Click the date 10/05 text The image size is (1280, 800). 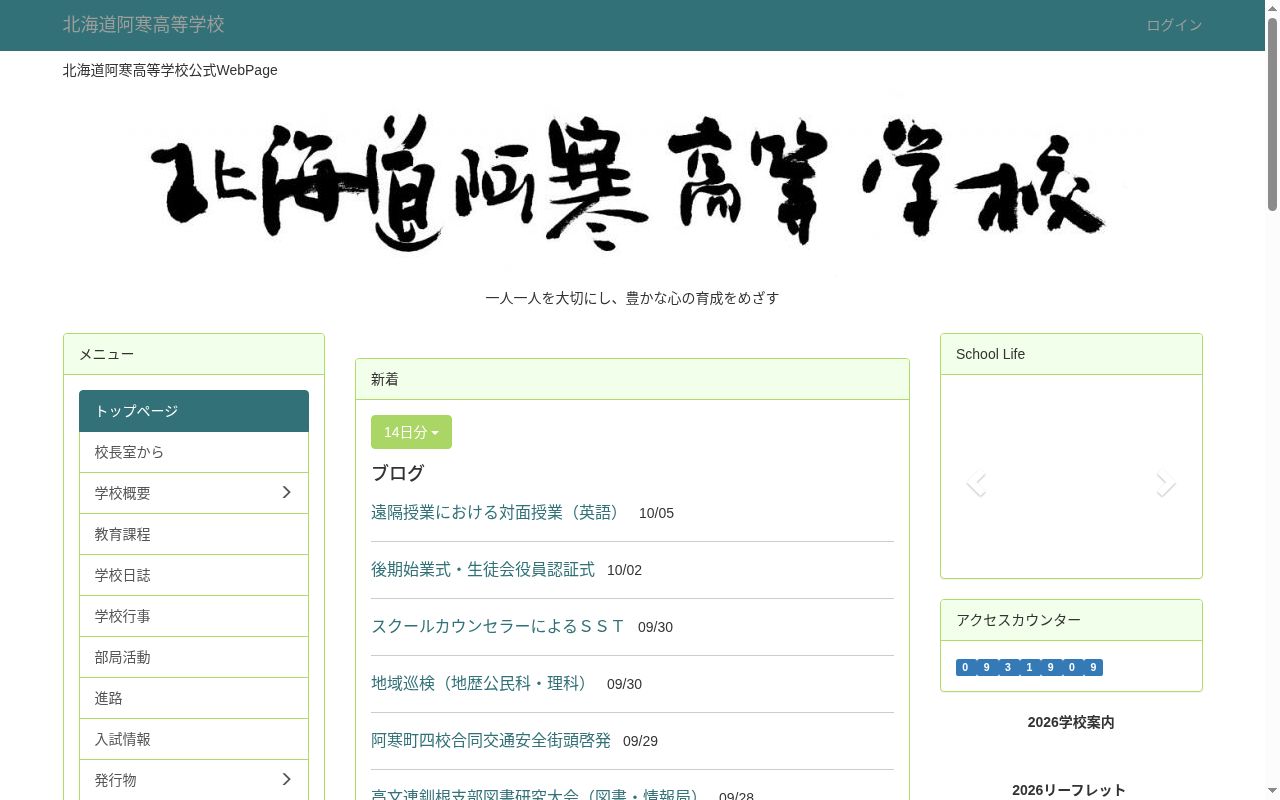656,513
